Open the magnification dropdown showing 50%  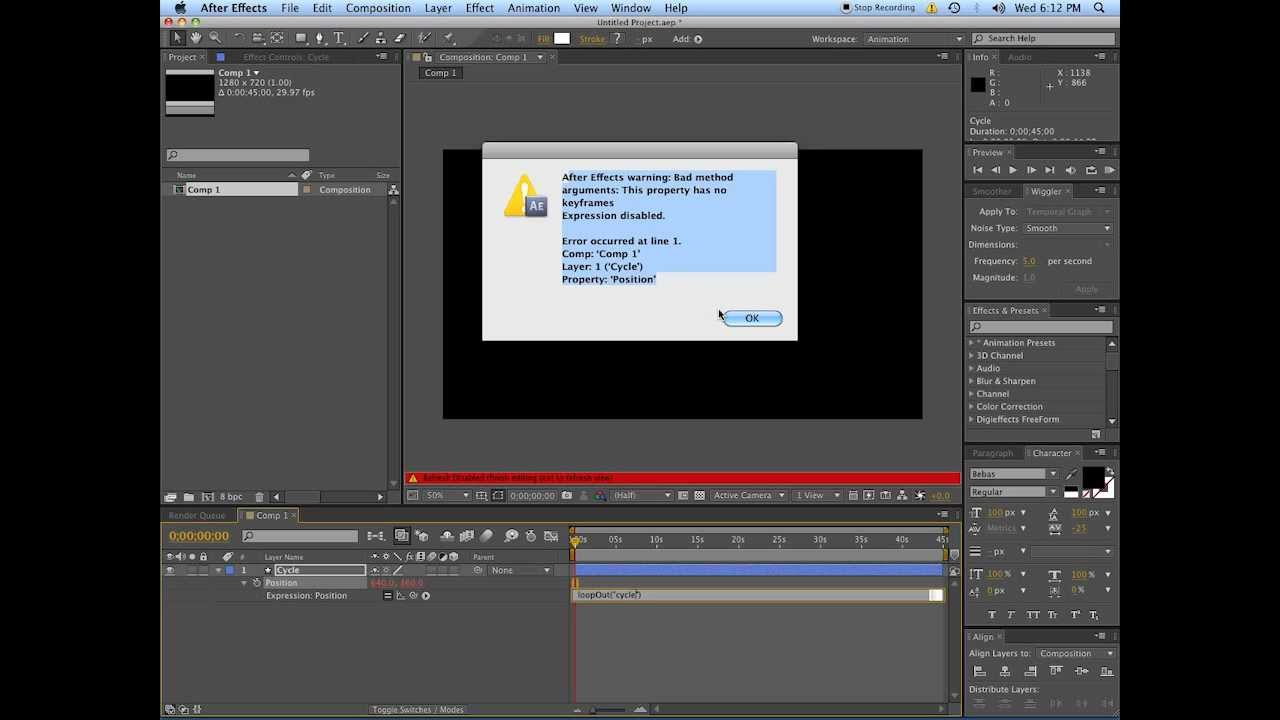(447, 495)
